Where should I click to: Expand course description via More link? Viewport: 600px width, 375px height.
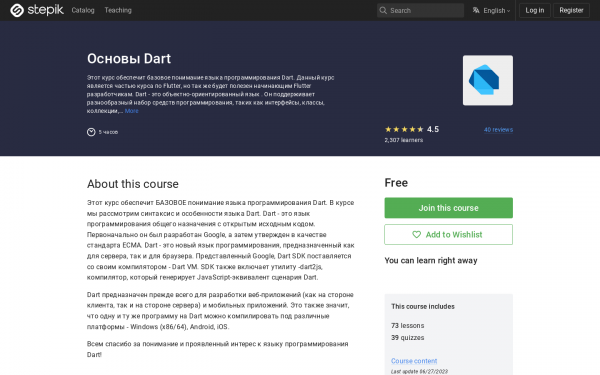131,111
